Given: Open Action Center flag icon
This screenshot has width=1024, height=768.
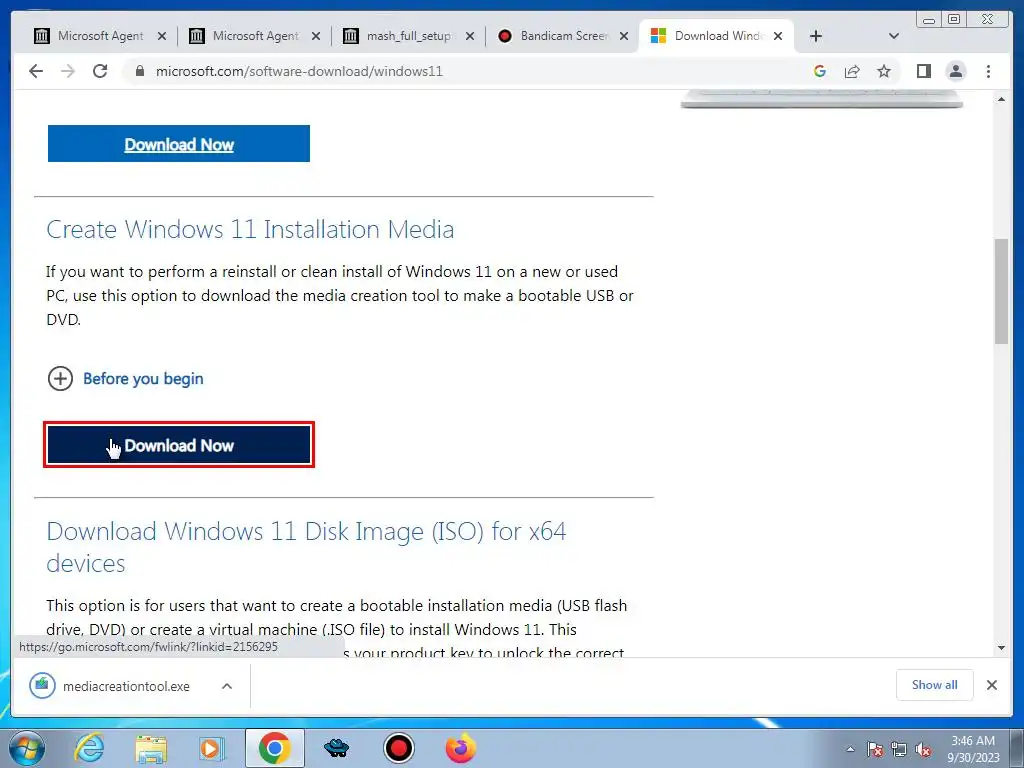Looking at the screenshot, I should tap(875, 750).
